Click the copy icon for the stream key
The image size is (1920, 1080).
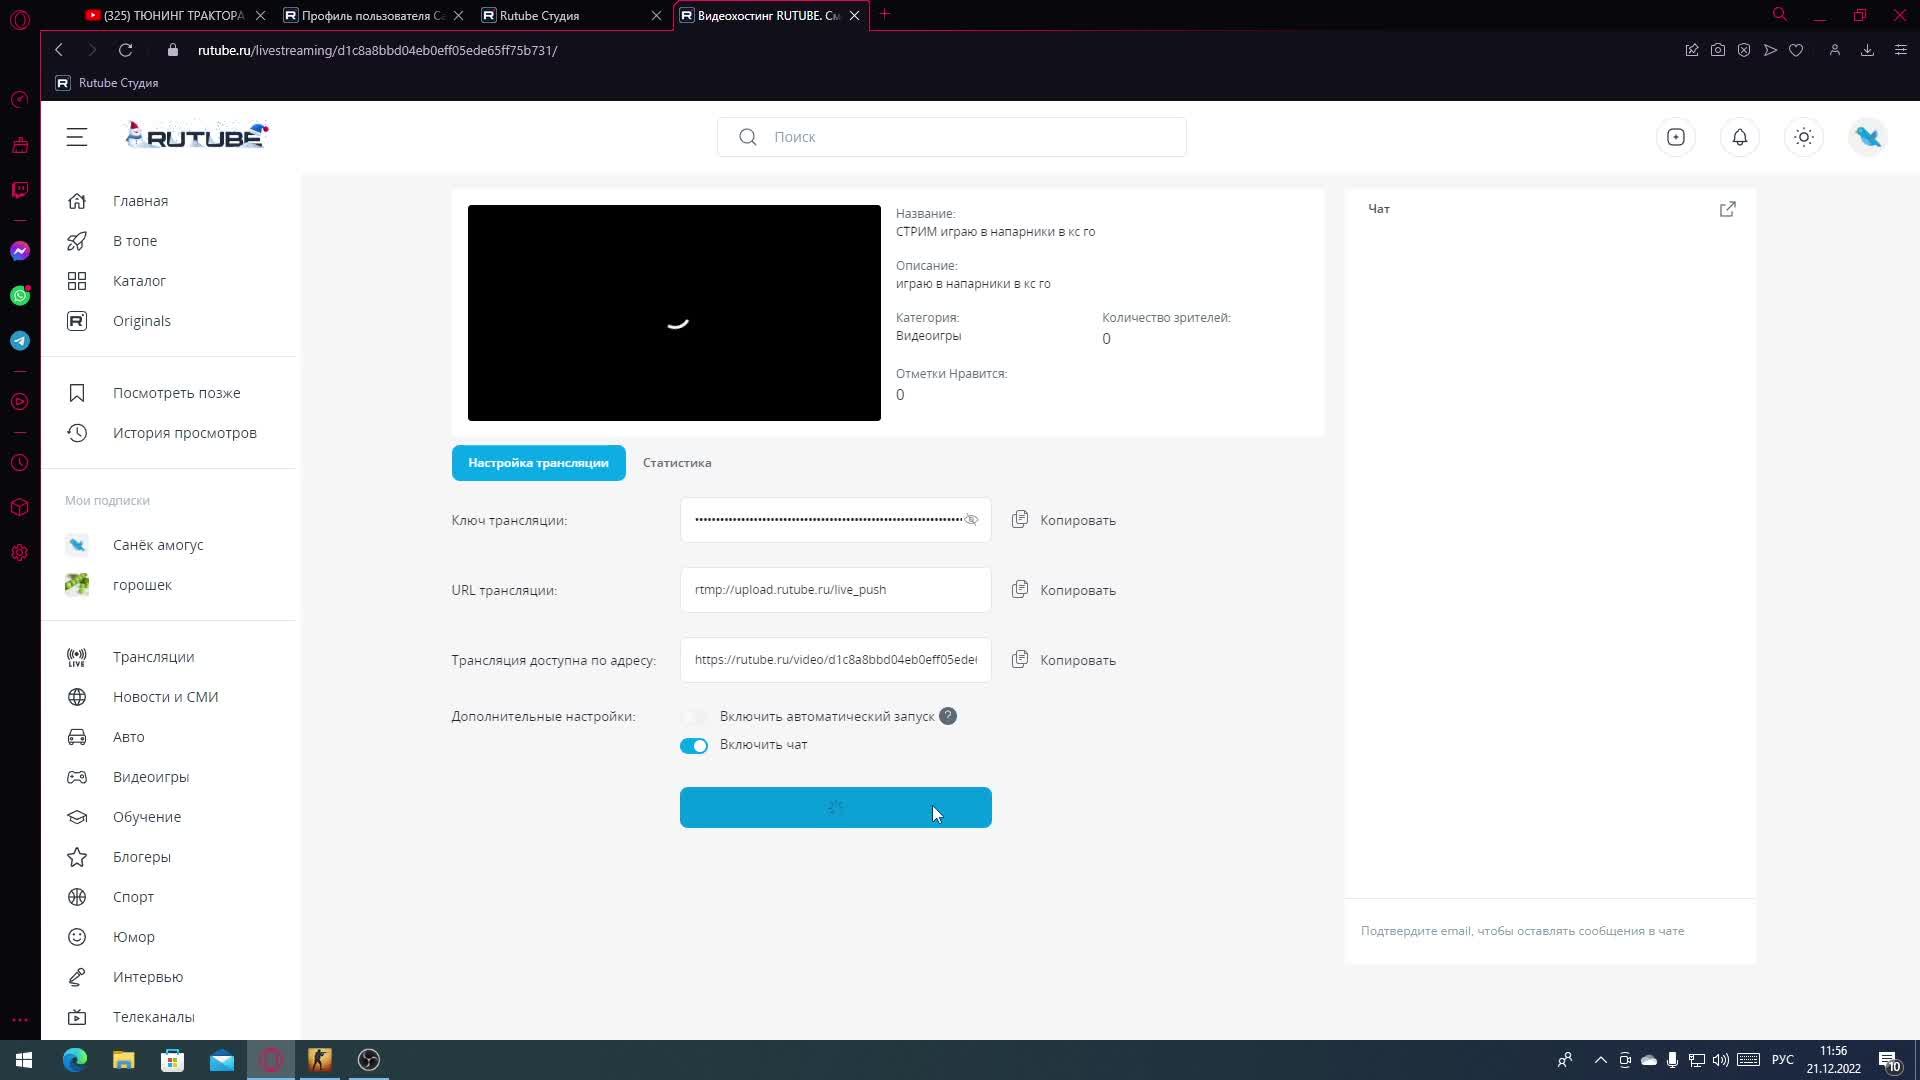pyautogui.click(x=1020, y=520)
